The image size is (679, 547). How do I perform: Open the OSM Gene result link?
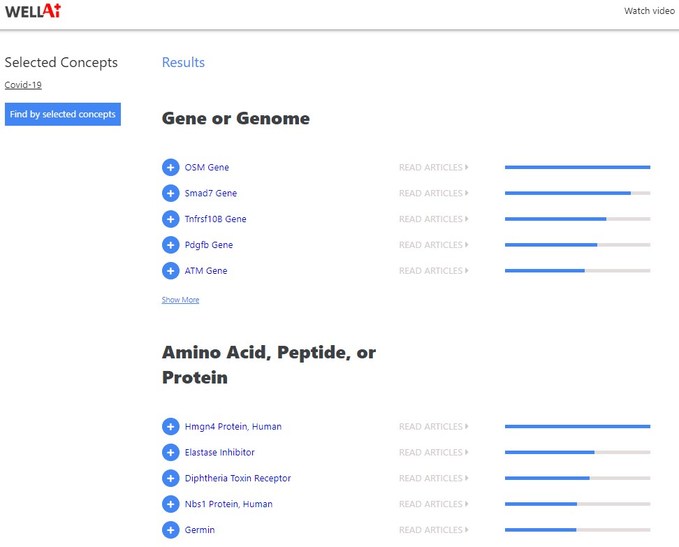tap(207, 167)
